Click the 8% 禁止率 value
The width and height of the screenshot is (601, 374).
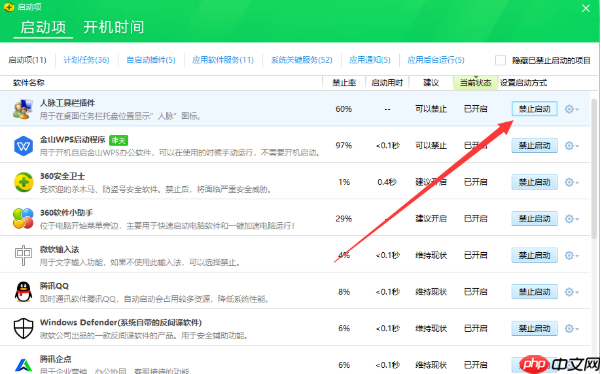pyautogui.click(x=344, y=292)
